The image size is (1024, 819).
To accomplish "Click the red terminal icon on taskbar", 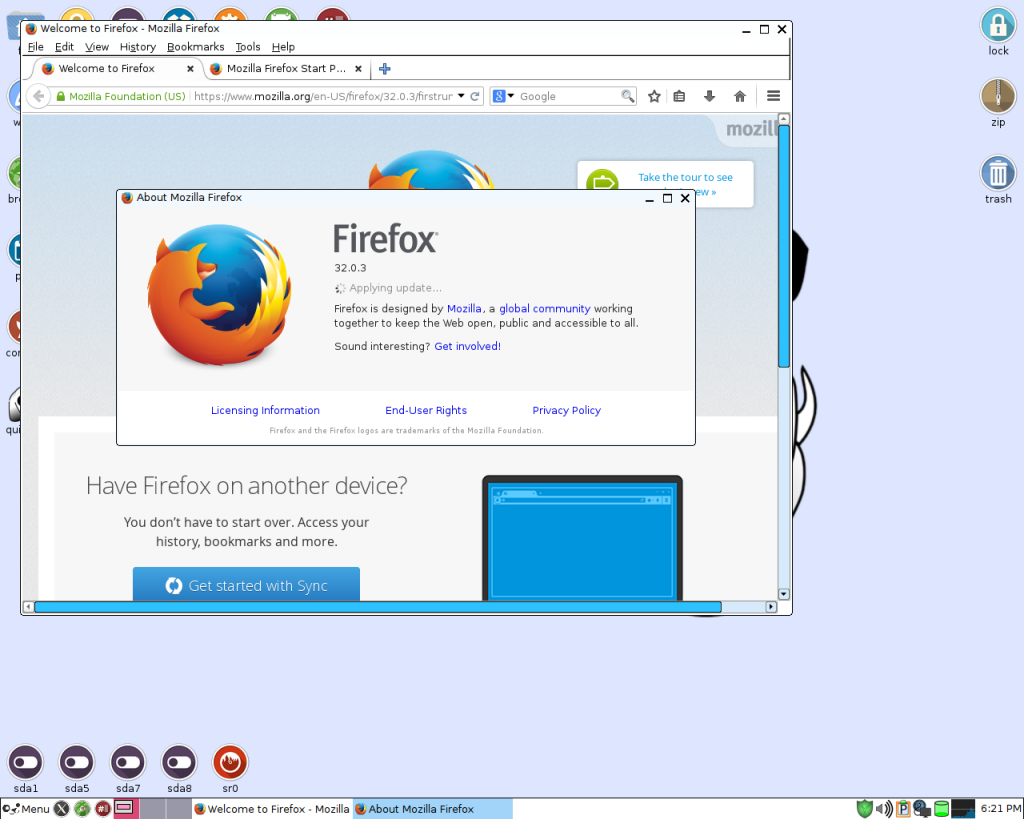I will coord(103,809).
